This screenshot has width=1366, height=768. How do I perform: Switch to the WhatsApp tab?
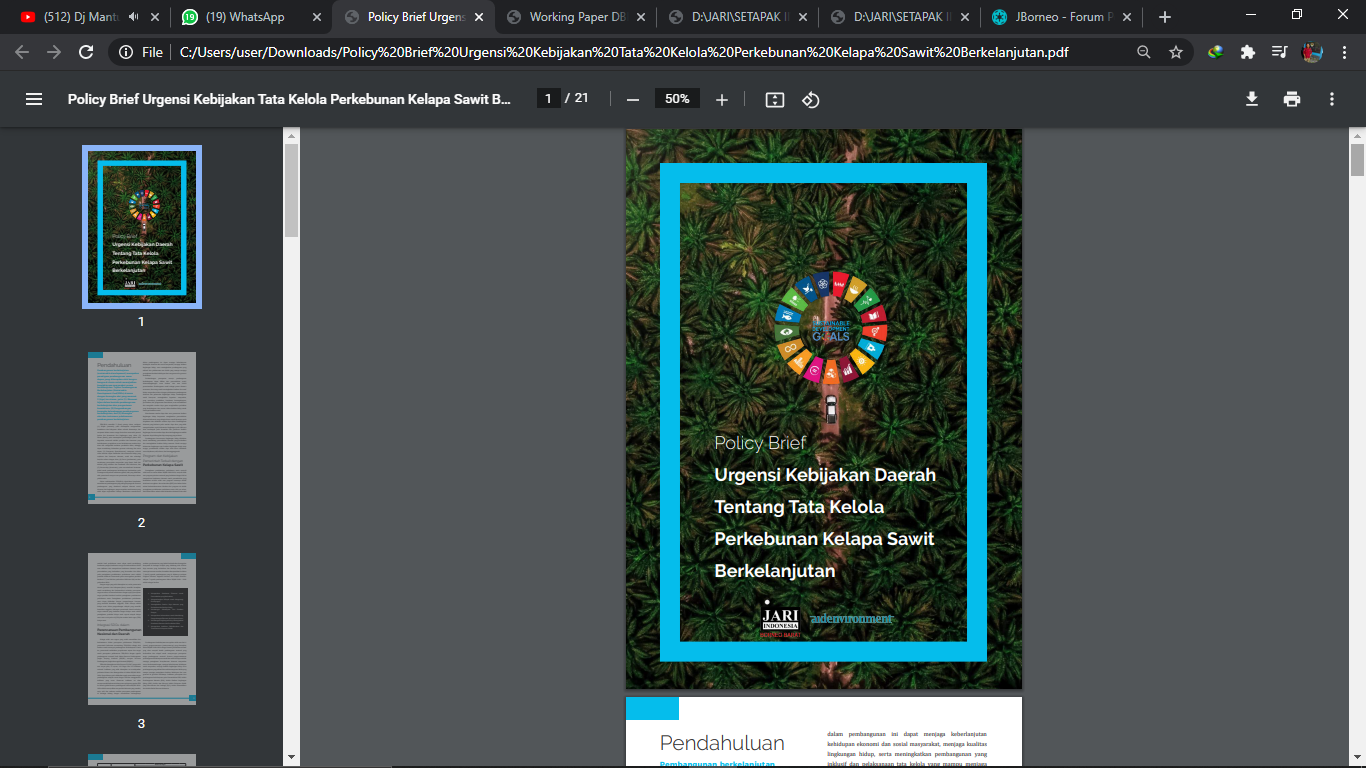245,17
